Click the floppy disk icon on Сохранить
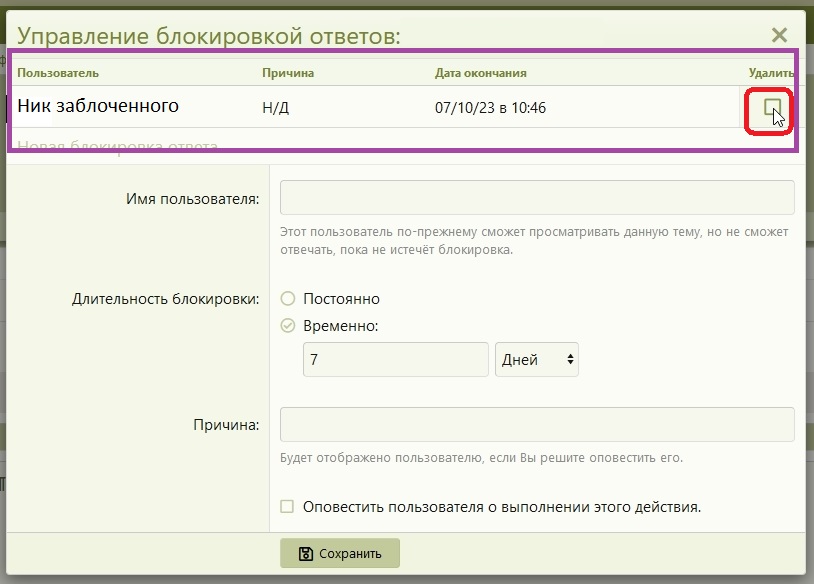Screen dimensions: 814x584 [x=306, y=554]
